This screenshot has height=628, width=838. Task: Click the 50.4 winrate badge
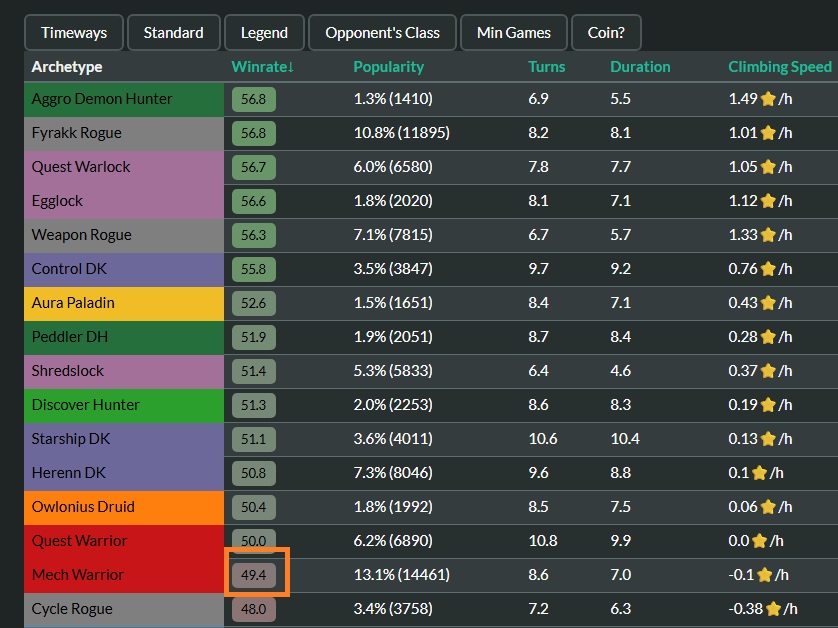click(x=254, y=507)
